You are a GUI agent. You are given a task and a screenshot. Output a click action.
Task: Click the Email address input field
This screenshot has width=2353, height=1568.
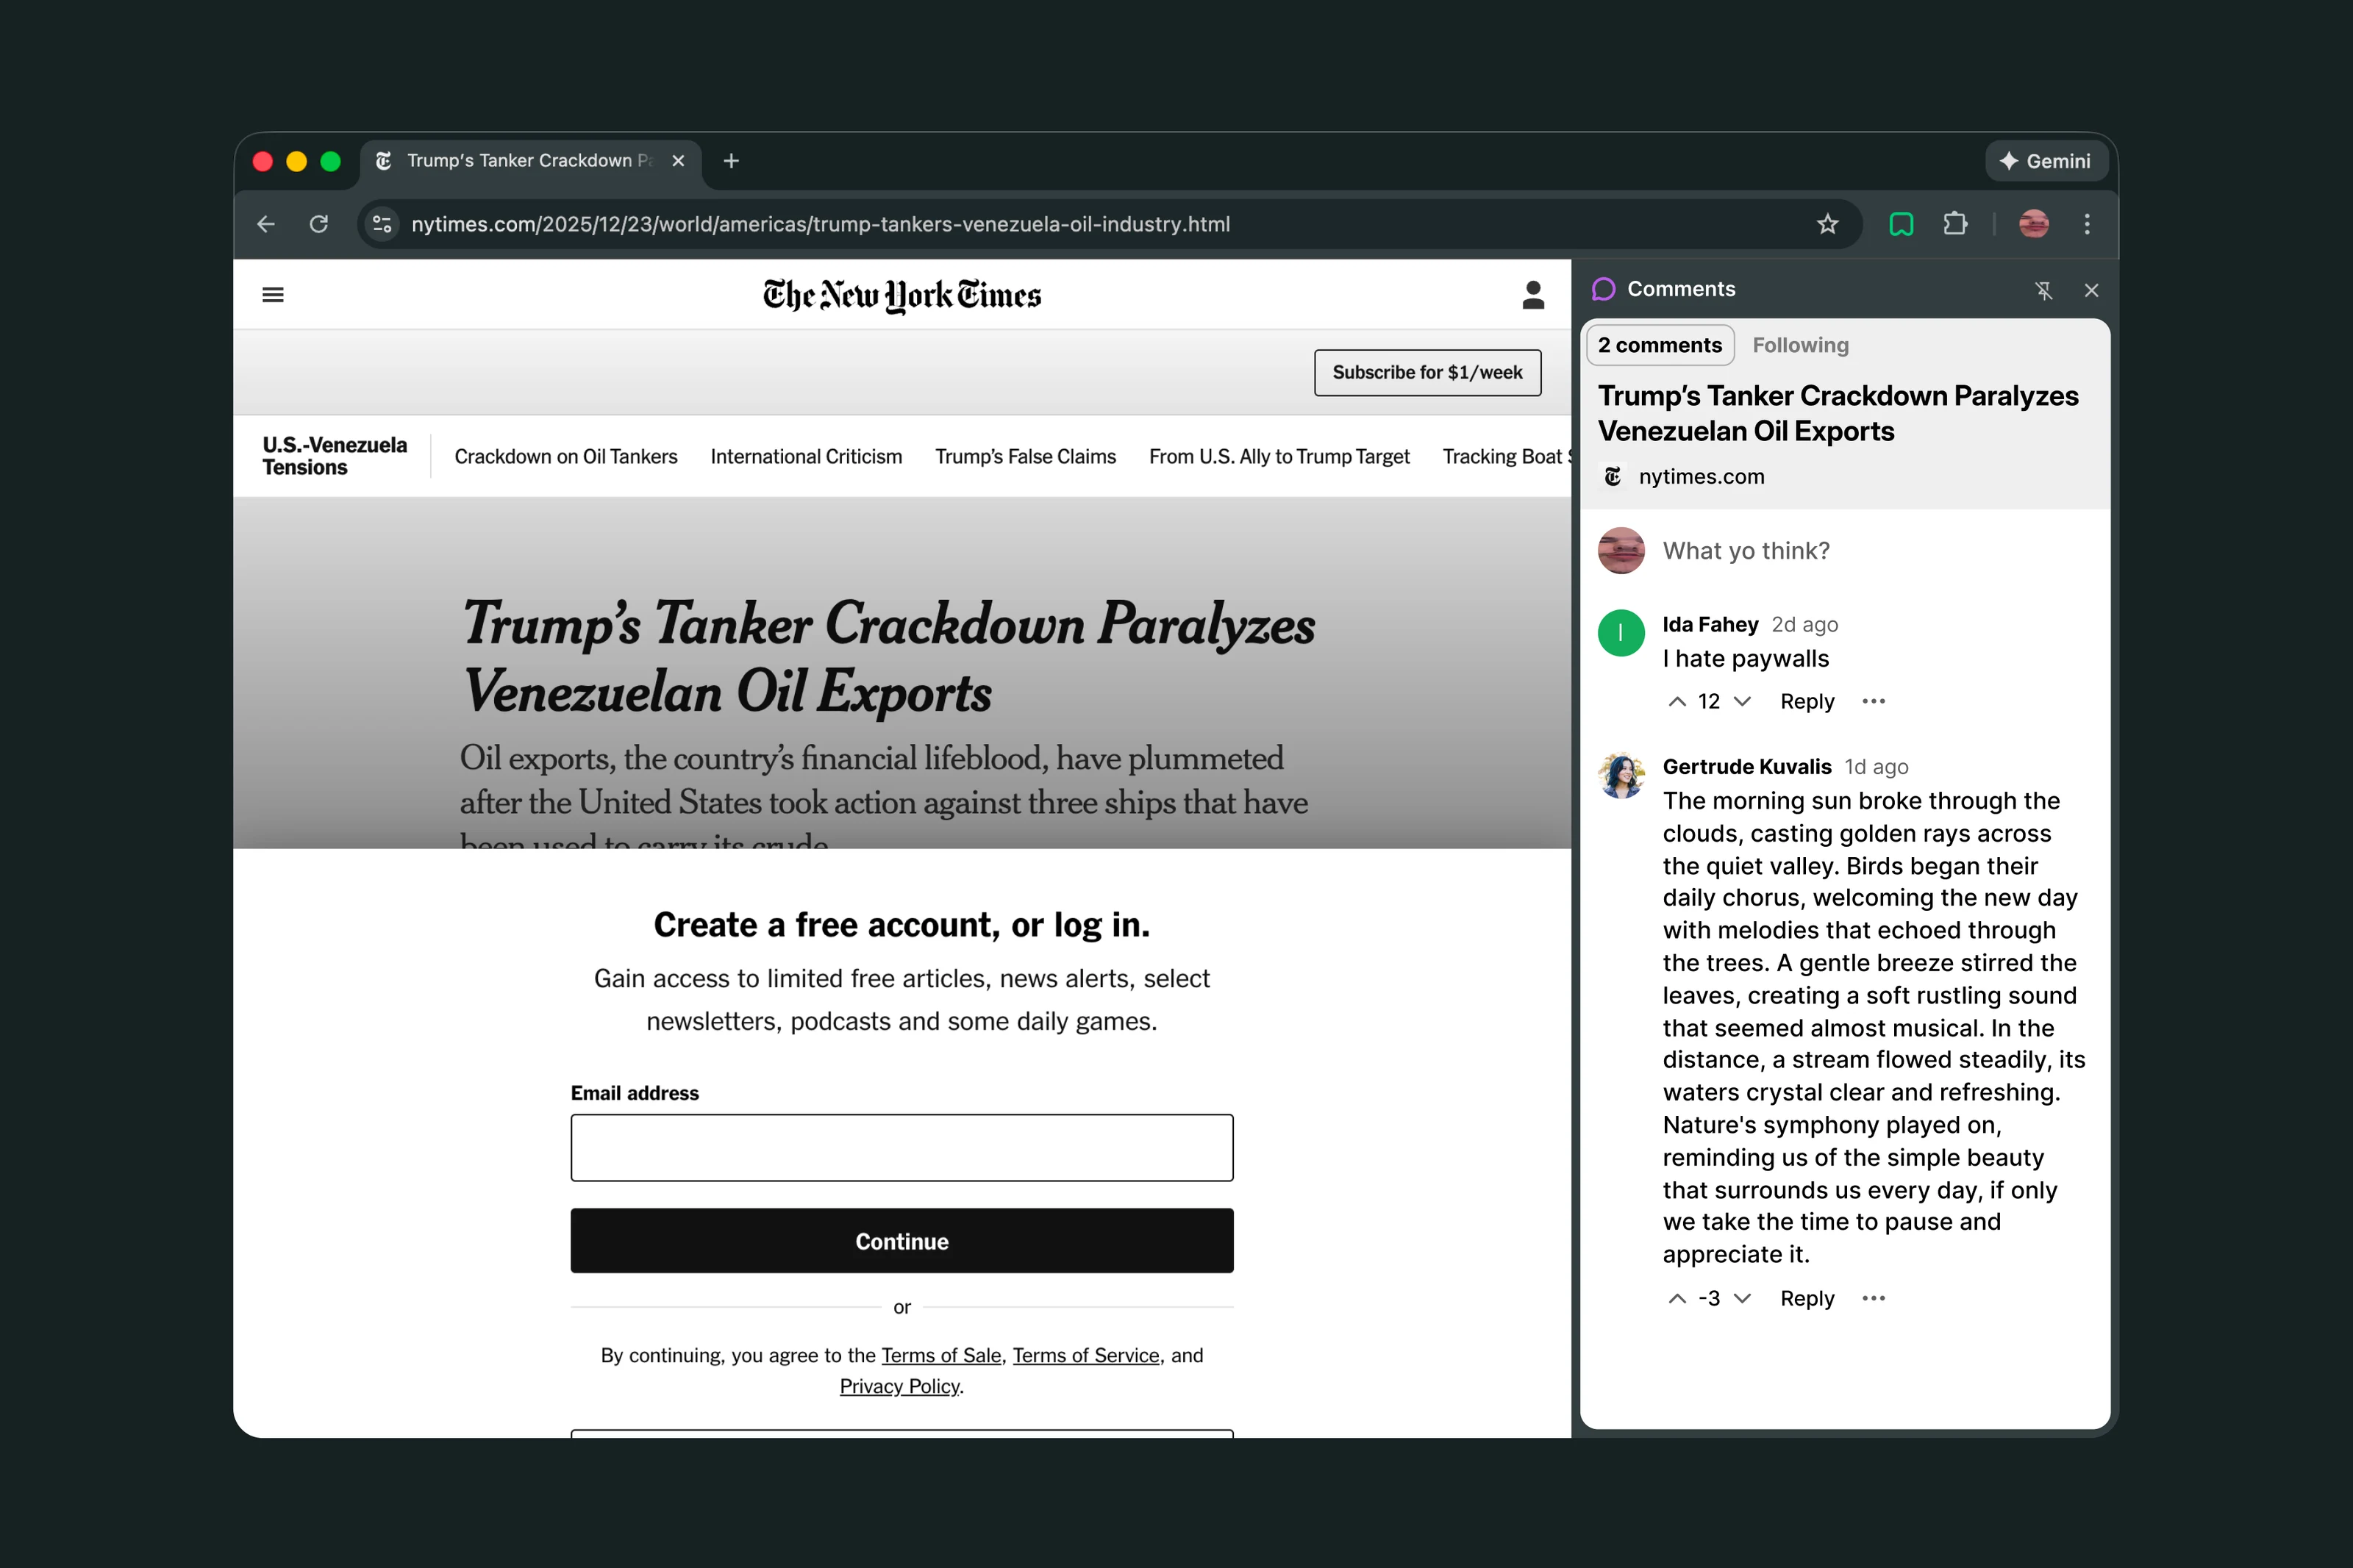901,1148
